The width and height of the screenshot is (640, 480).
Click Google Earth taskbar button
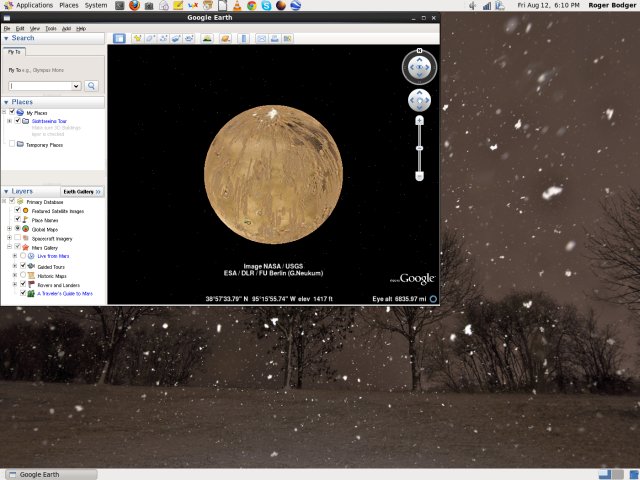click(x=51, y=474)
